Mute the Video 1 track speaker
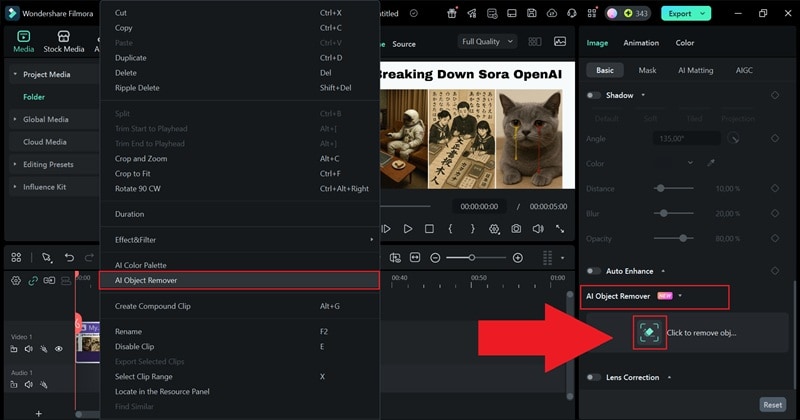The image size is (800, 420). point(29,349)
